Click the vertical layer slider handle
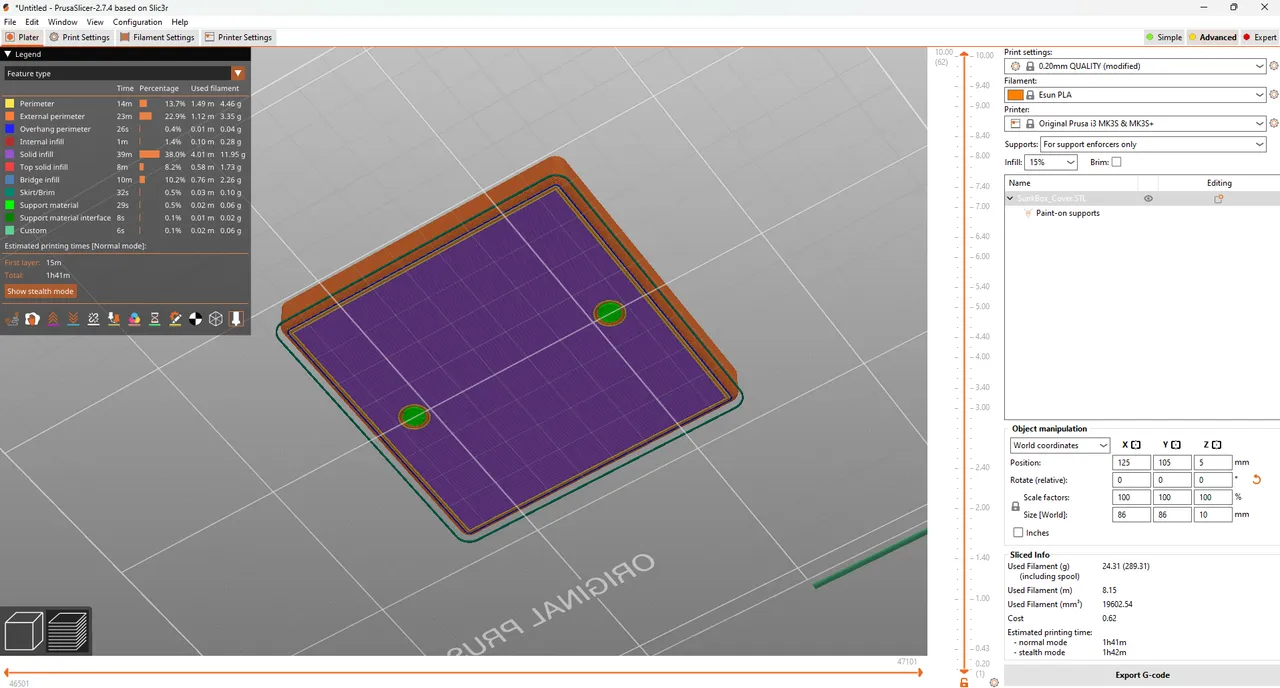 pyautogui.click(x=964, y=54)
